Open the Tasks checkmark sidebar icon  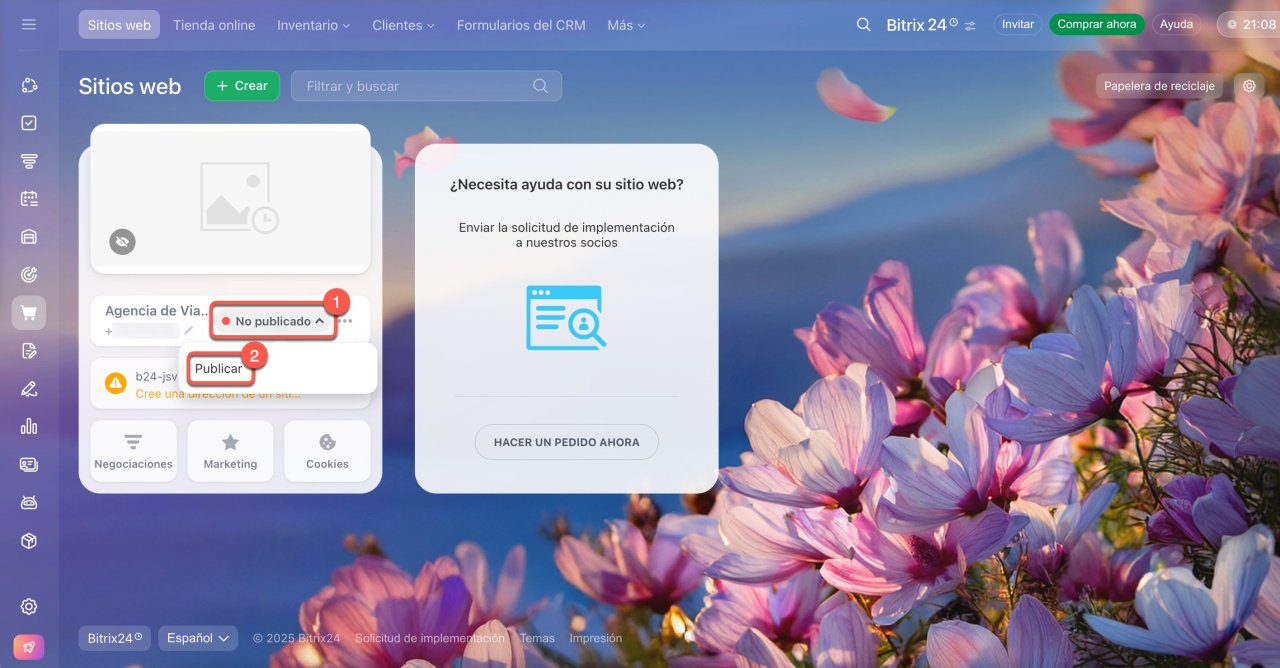(29, 123)
